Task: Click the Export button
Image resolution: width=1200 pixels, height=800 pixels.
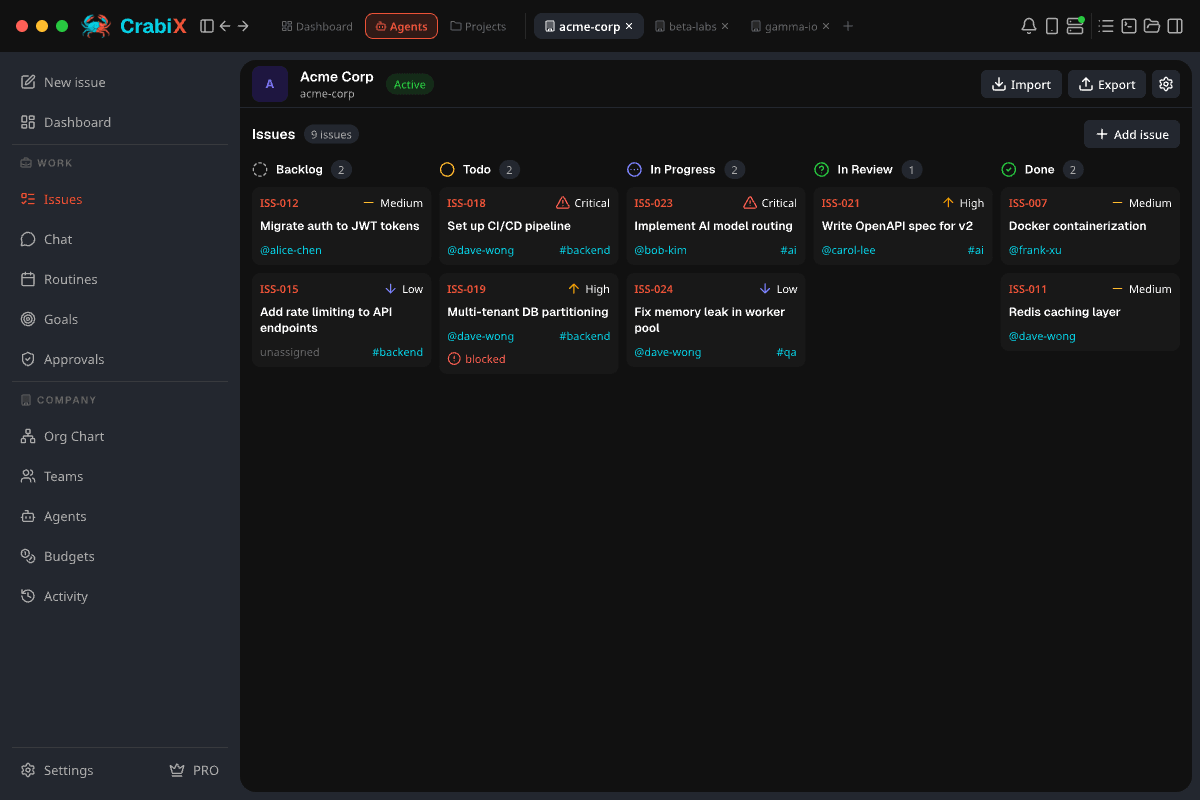Action: 1107,84
